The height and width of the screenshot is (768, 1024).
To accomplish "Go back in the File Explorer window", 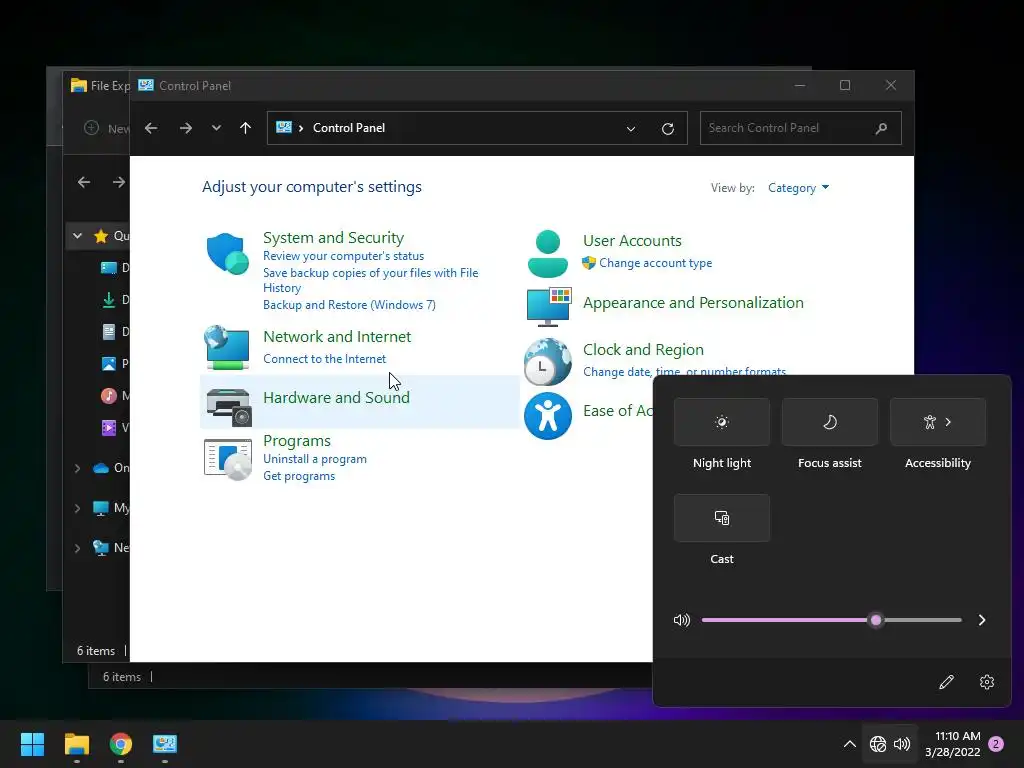I will (84, 182).
